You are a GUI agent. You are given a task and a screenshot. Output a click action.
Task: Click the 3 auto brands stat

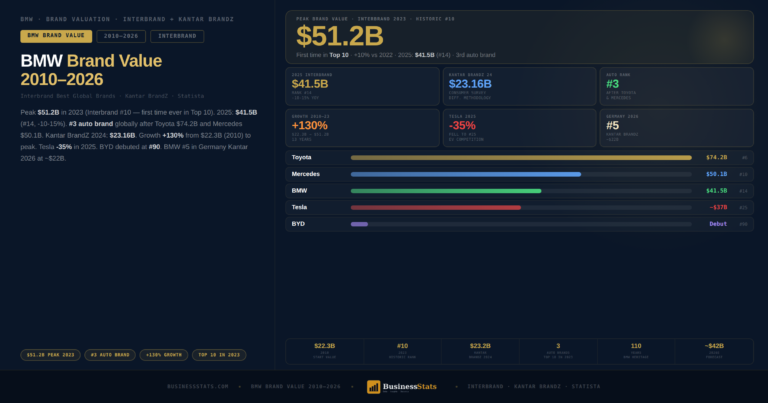coord(558,351)
